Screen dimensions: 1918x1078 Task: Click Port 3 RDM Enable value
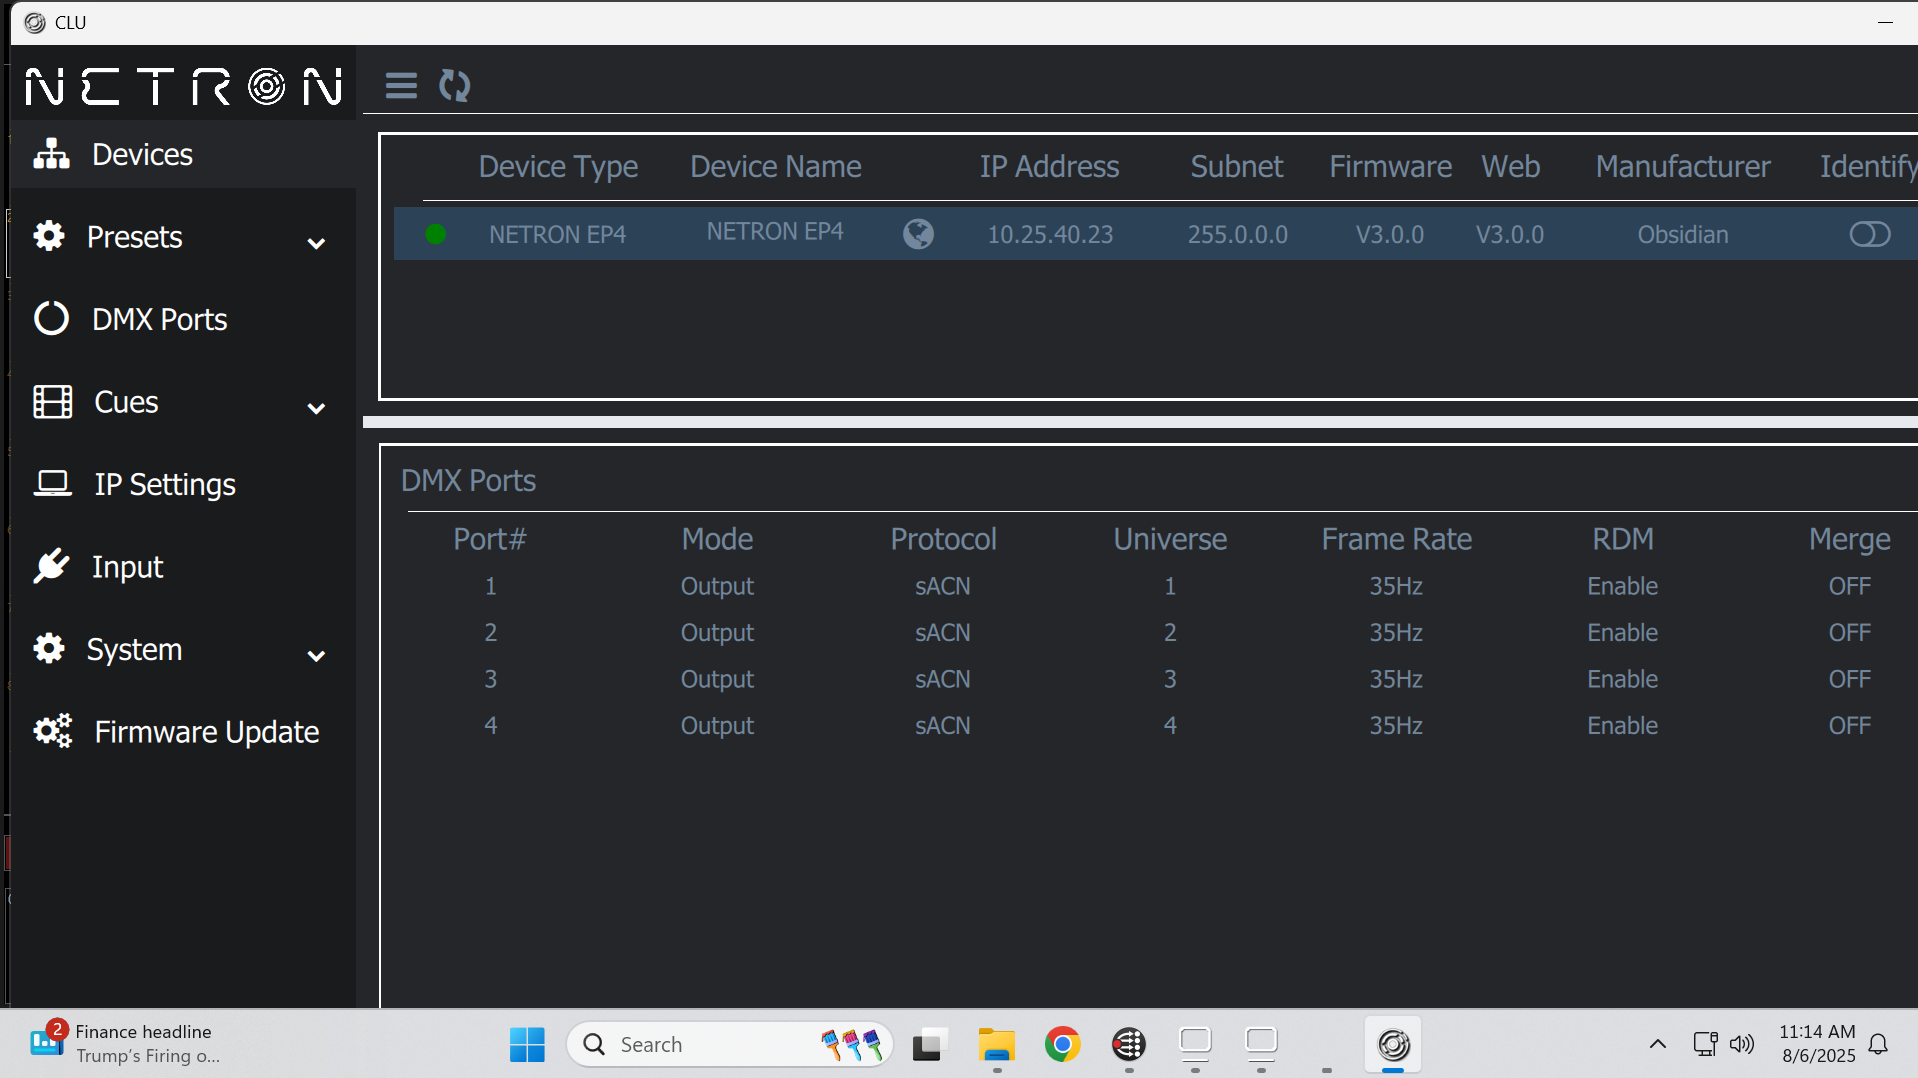click(x=1622, y=679)
